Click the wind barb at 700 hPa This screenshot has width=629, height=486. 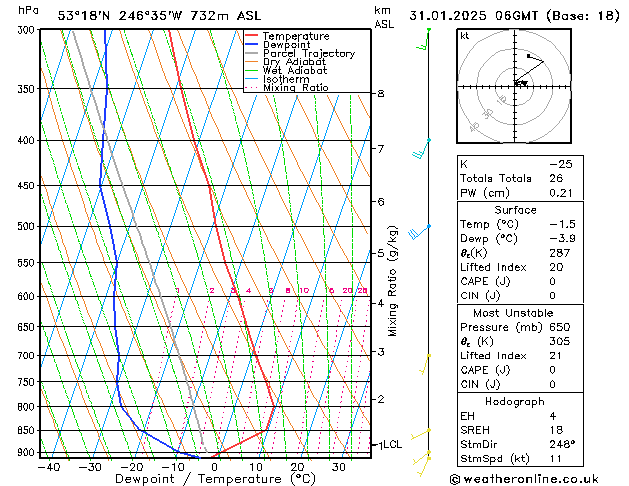pos(425,364)
